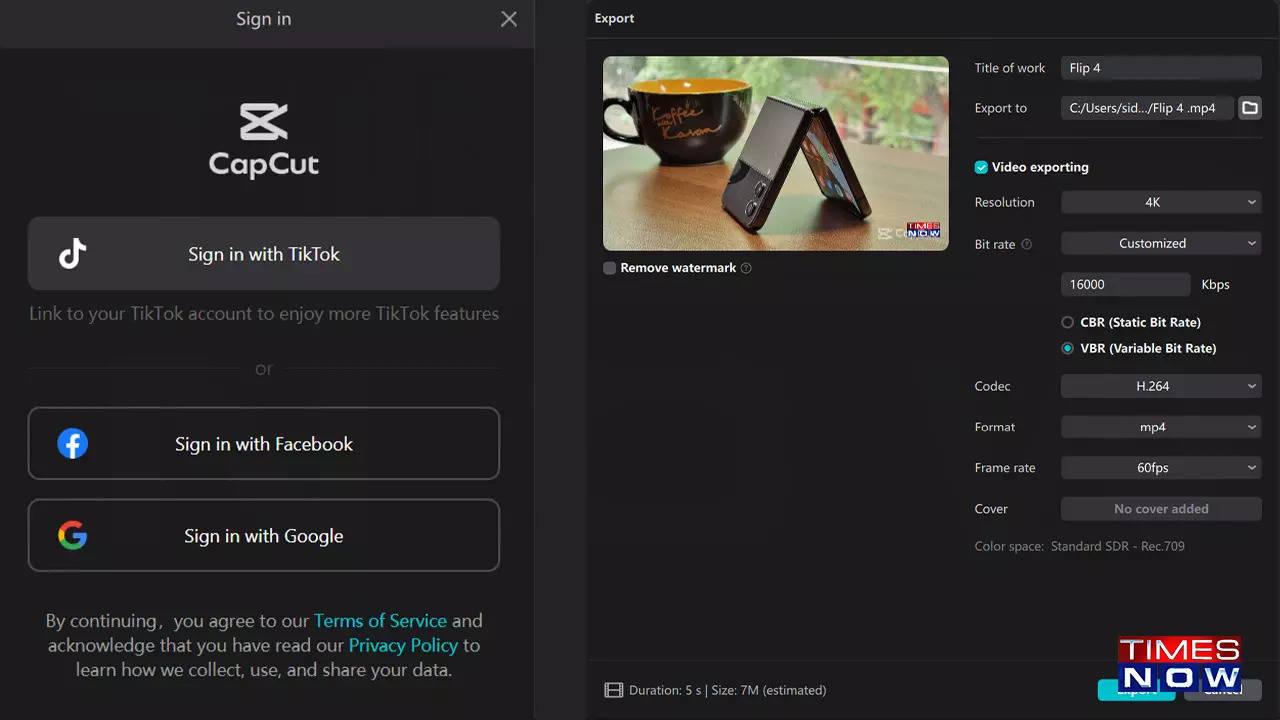This screenshot has width=1280, height=720.
Task: Click the Color space Standard SDR text
Action: coord(1080,546)
